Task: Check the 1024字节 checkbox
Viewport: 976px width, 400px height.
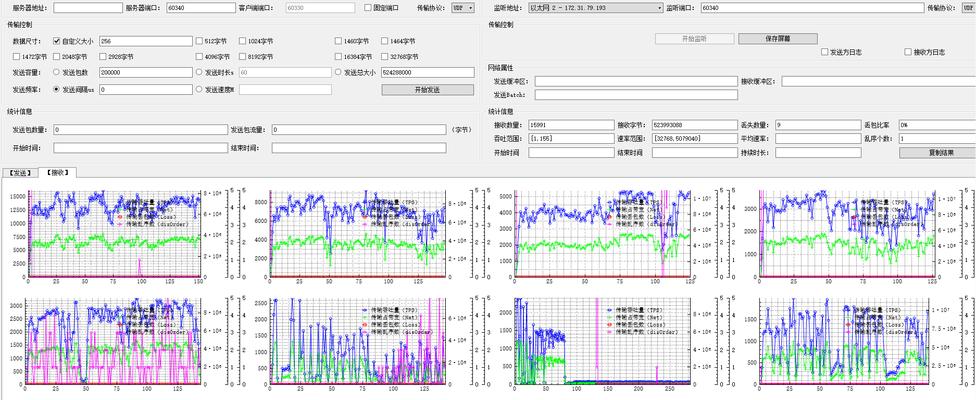Action: point(242,41)
